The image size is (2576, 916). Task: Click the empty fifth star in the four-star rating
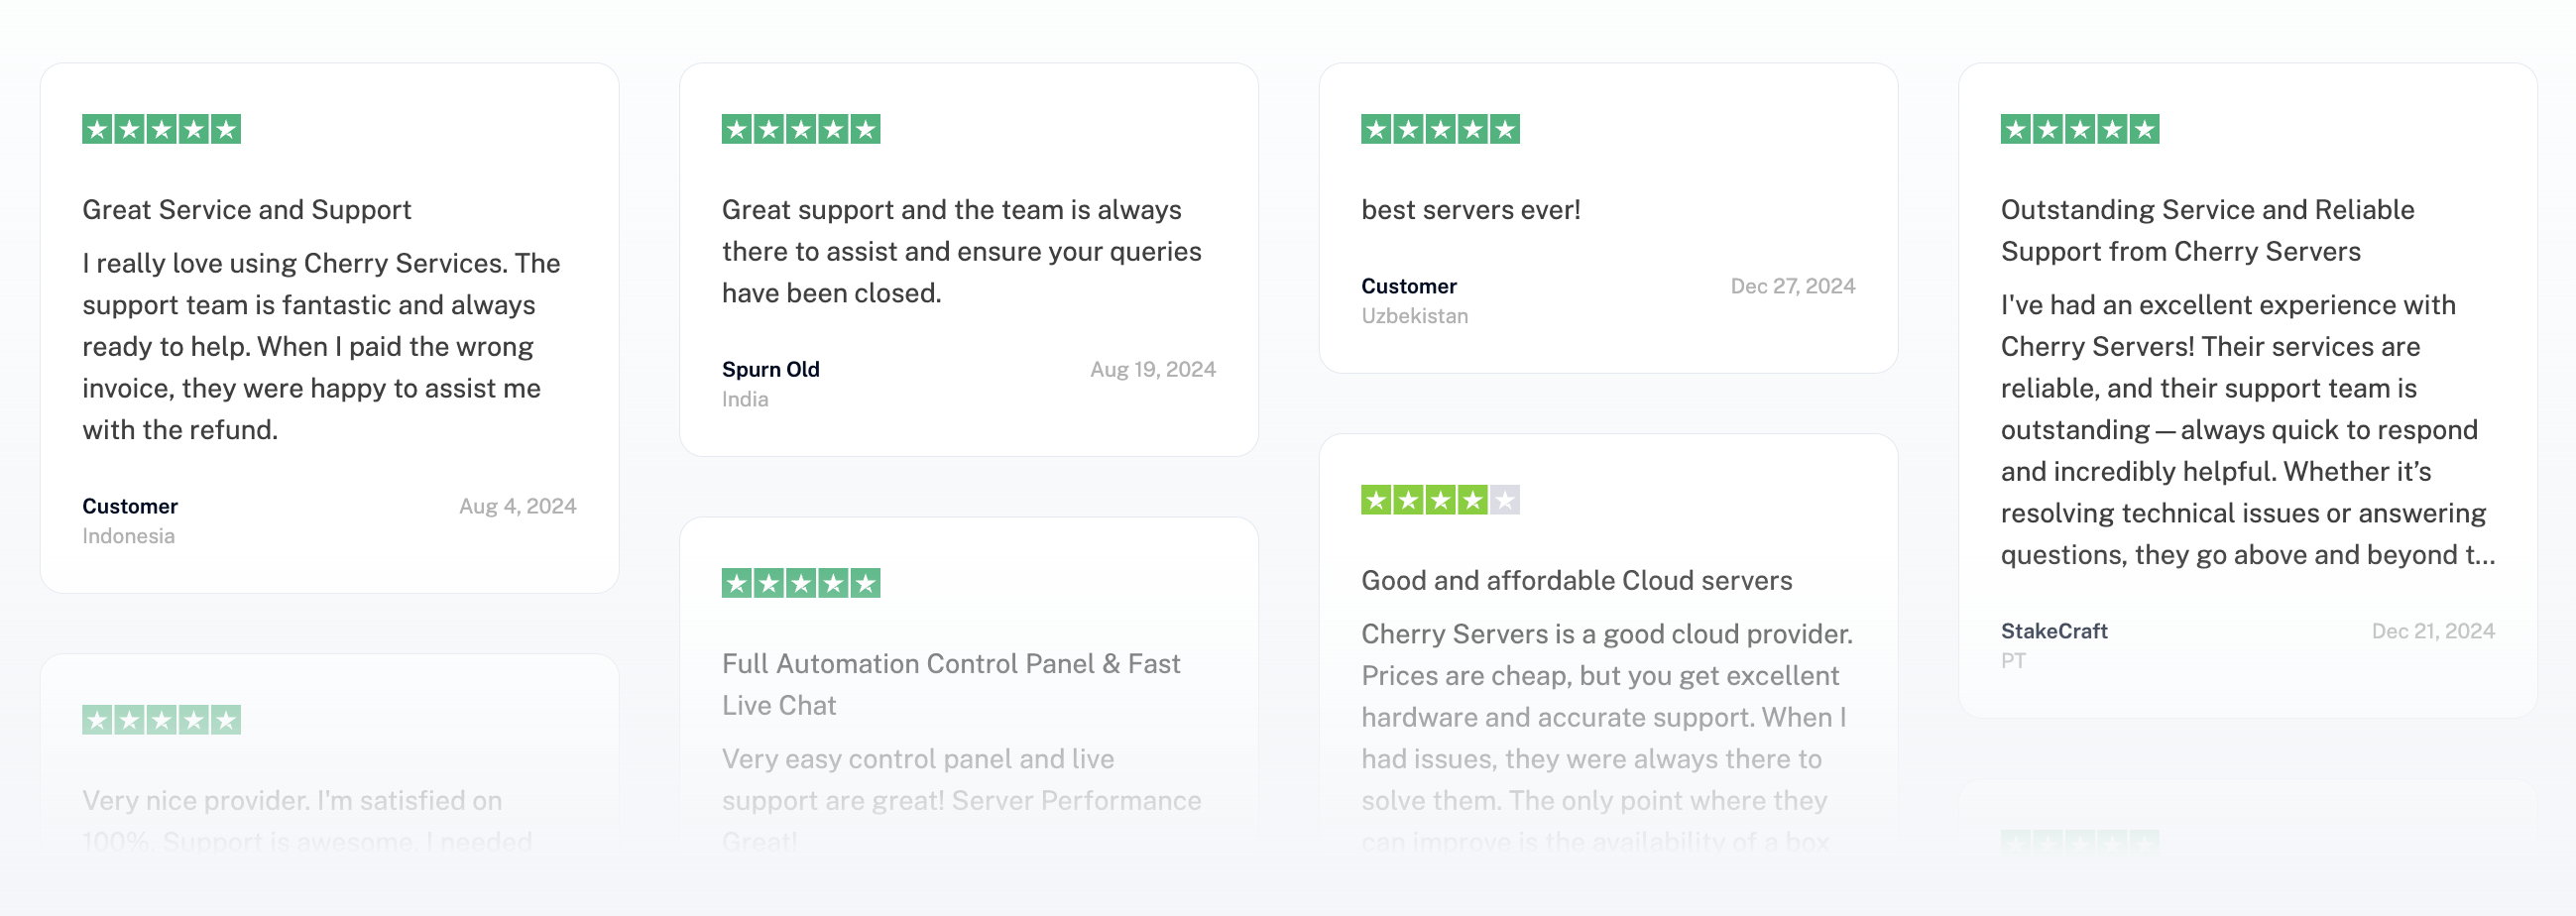(1504, 499)
